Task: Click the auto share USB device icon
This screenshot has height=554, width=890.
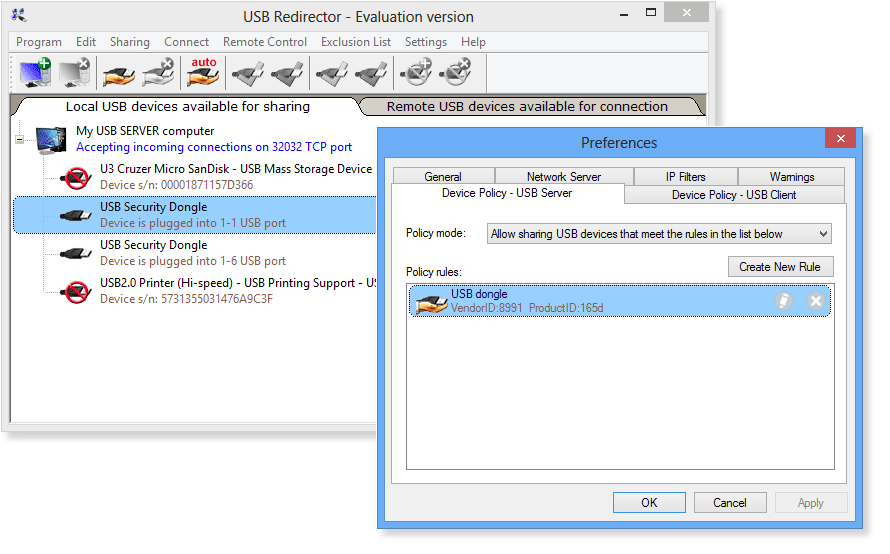Action: click(x=203, y=72)
